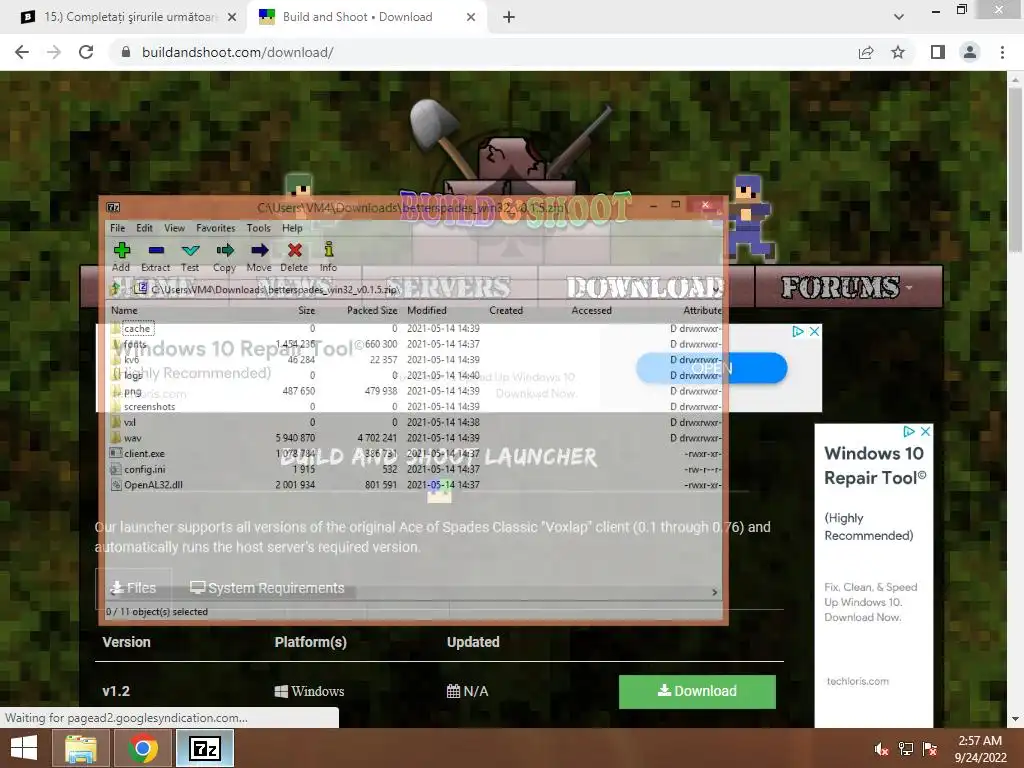
Task: Click techloris.com link in side ad
Action: 857,681
